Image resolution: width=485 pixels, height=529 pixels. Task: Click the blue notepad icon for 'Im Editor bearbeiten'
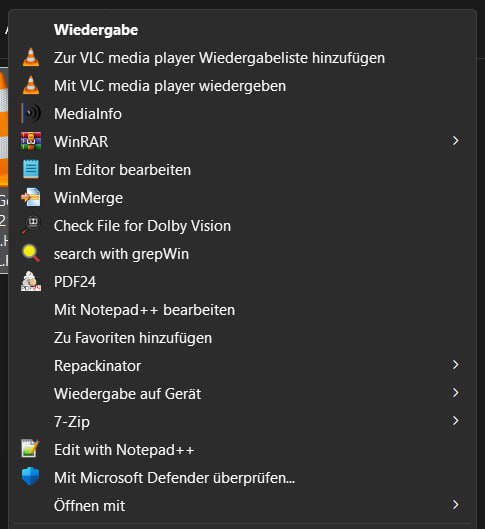(x=31, y=169)
